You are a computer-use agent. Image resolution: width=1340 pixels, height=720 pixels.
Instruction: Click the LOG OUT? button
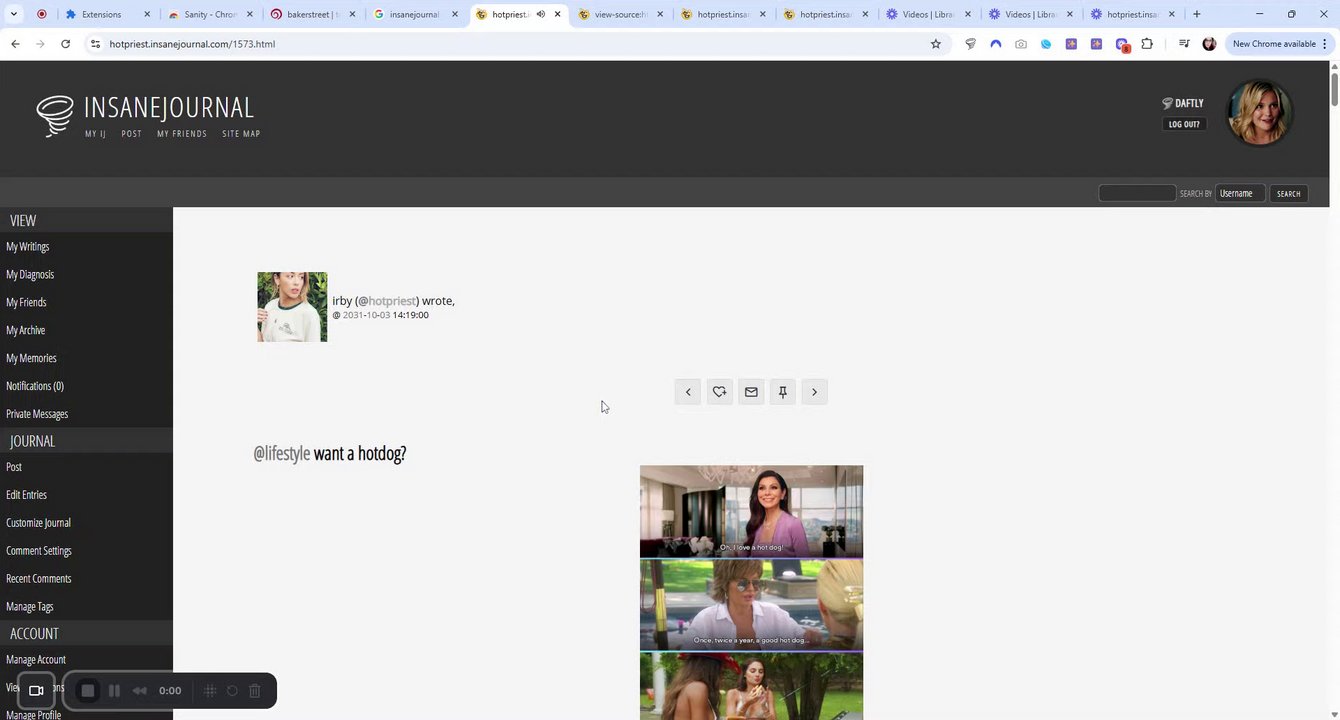click(1184, 124)
